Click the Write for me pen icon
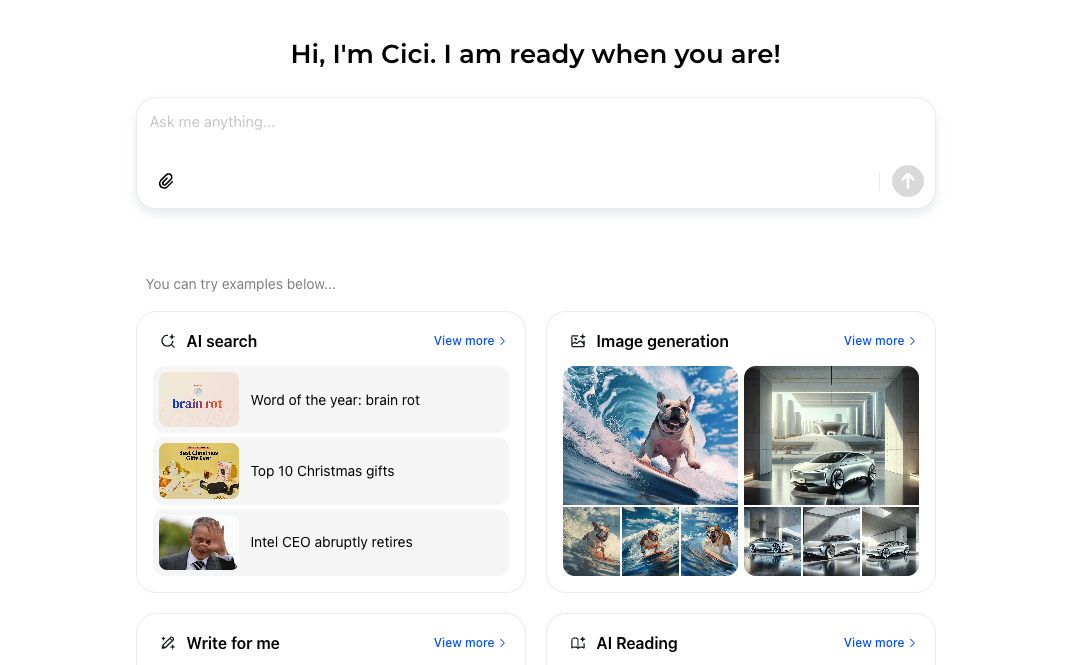Viewport: 1078px width, 665px height. 168,643
